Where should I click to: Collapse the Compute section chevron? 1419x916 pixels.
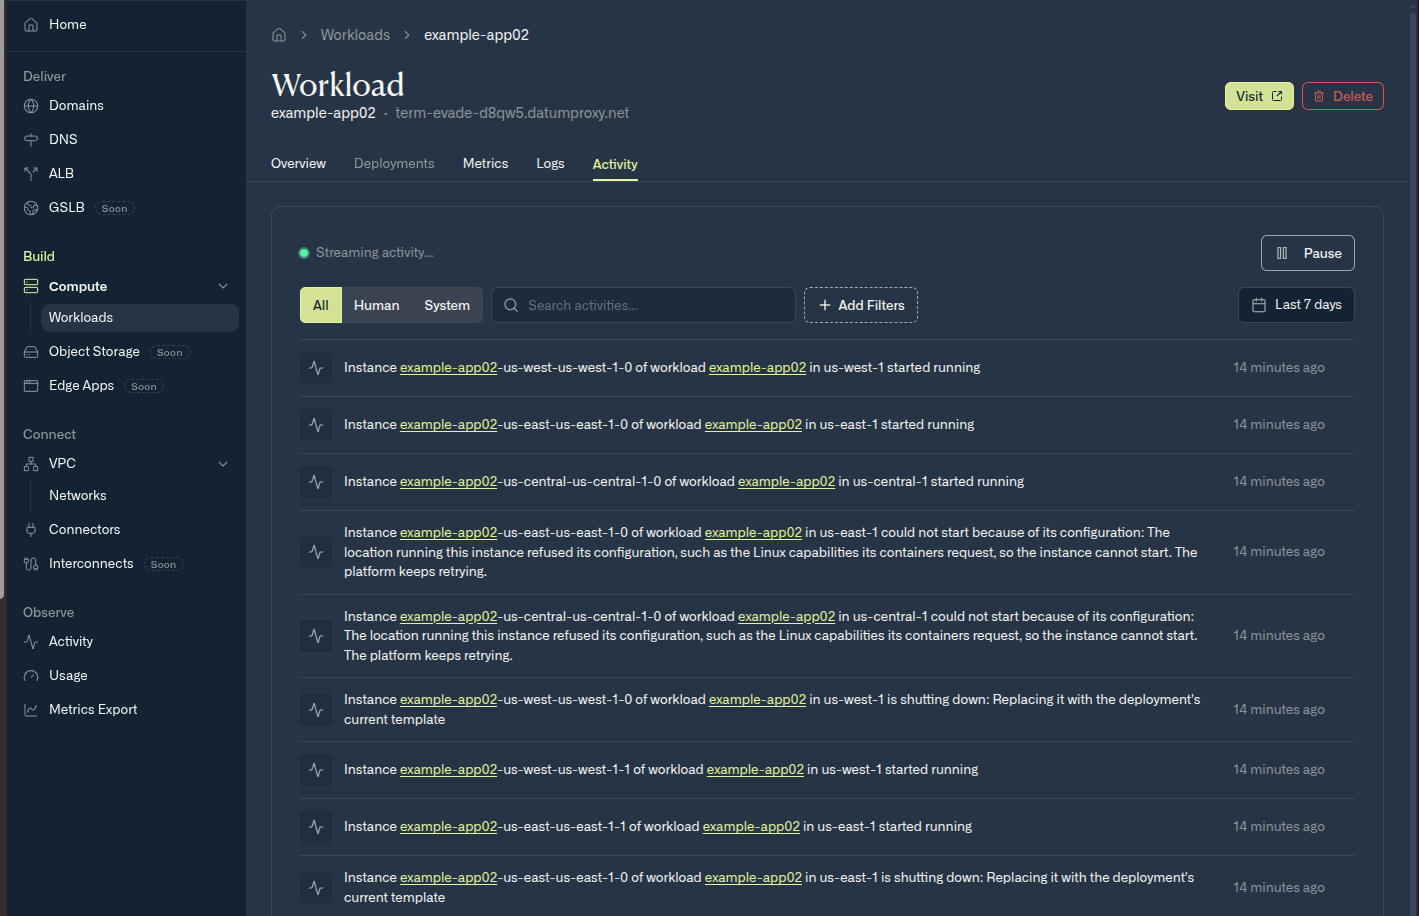point(223,287)
